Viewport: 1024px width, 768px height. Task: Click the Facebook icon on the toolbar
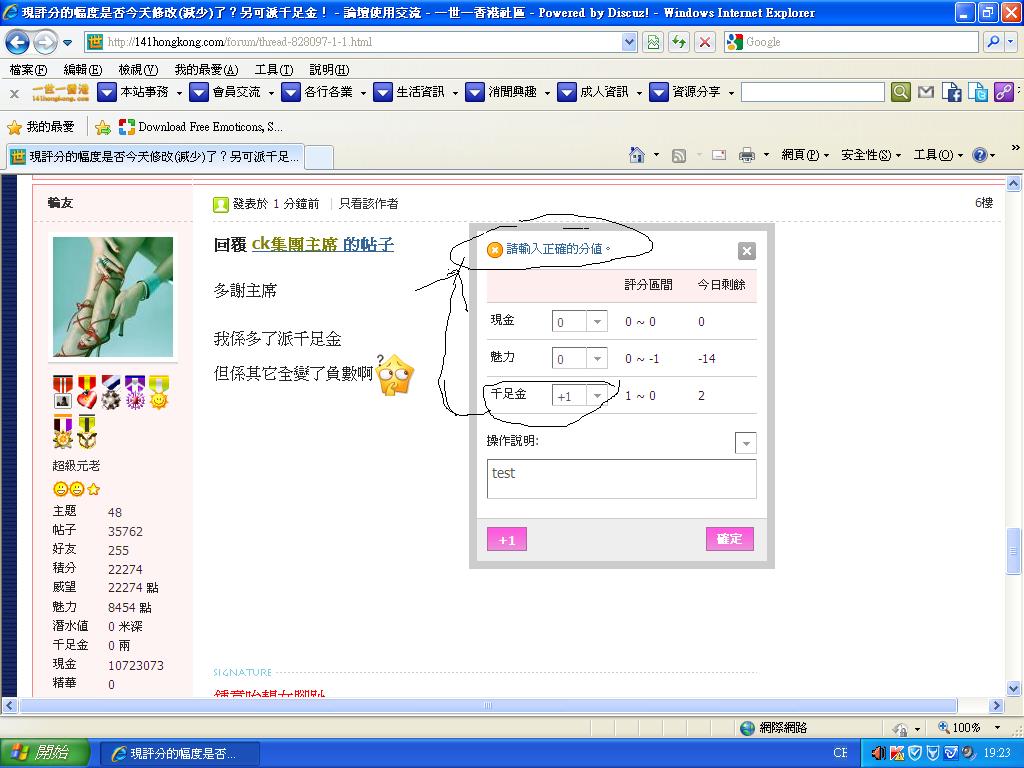coord(952,92)
